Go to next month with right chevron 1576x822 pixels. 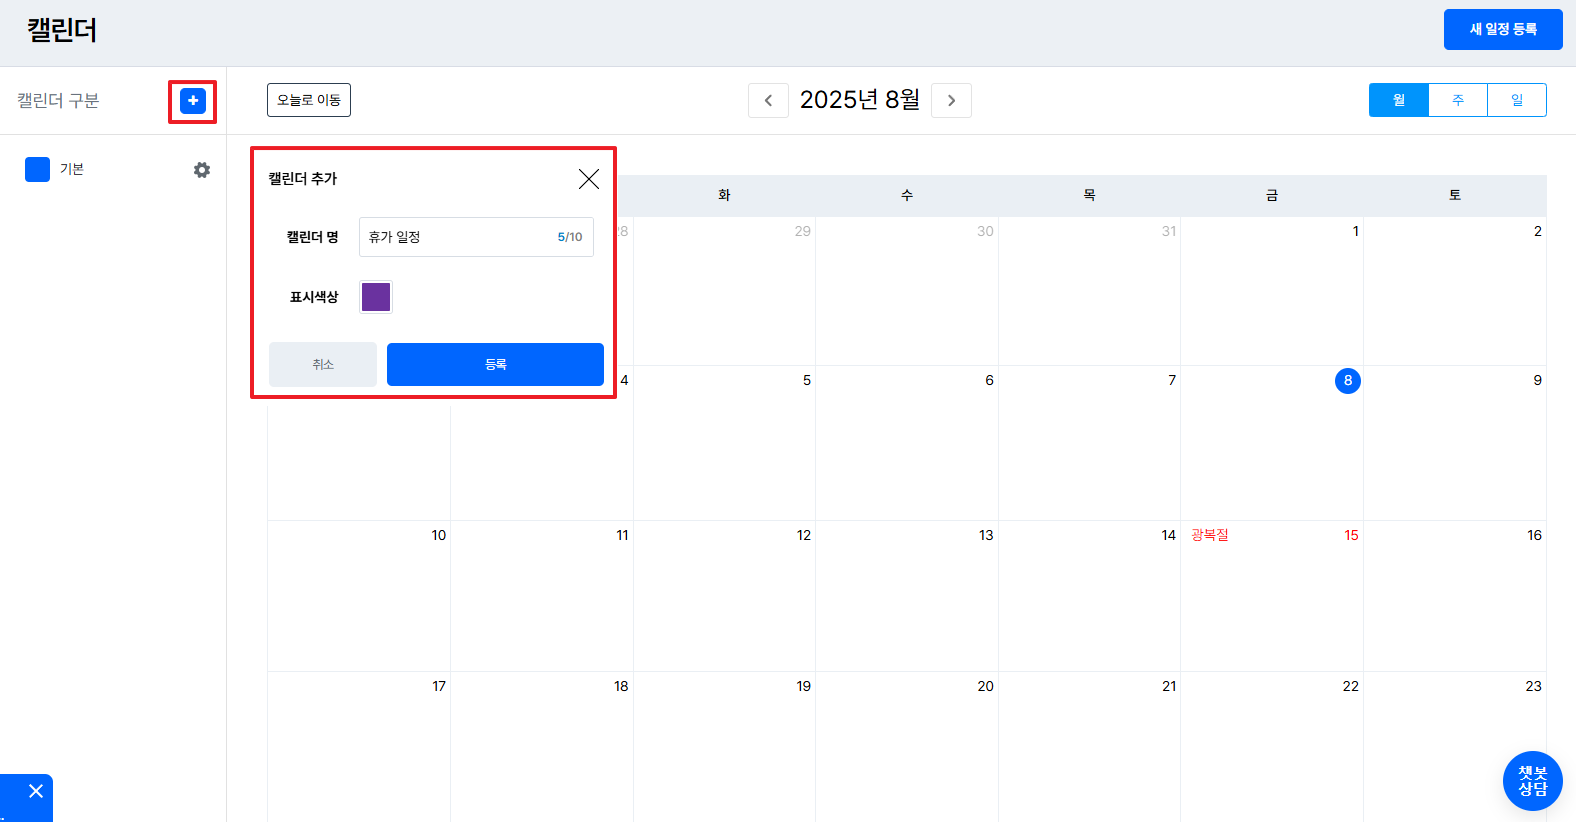pos(951,100)
